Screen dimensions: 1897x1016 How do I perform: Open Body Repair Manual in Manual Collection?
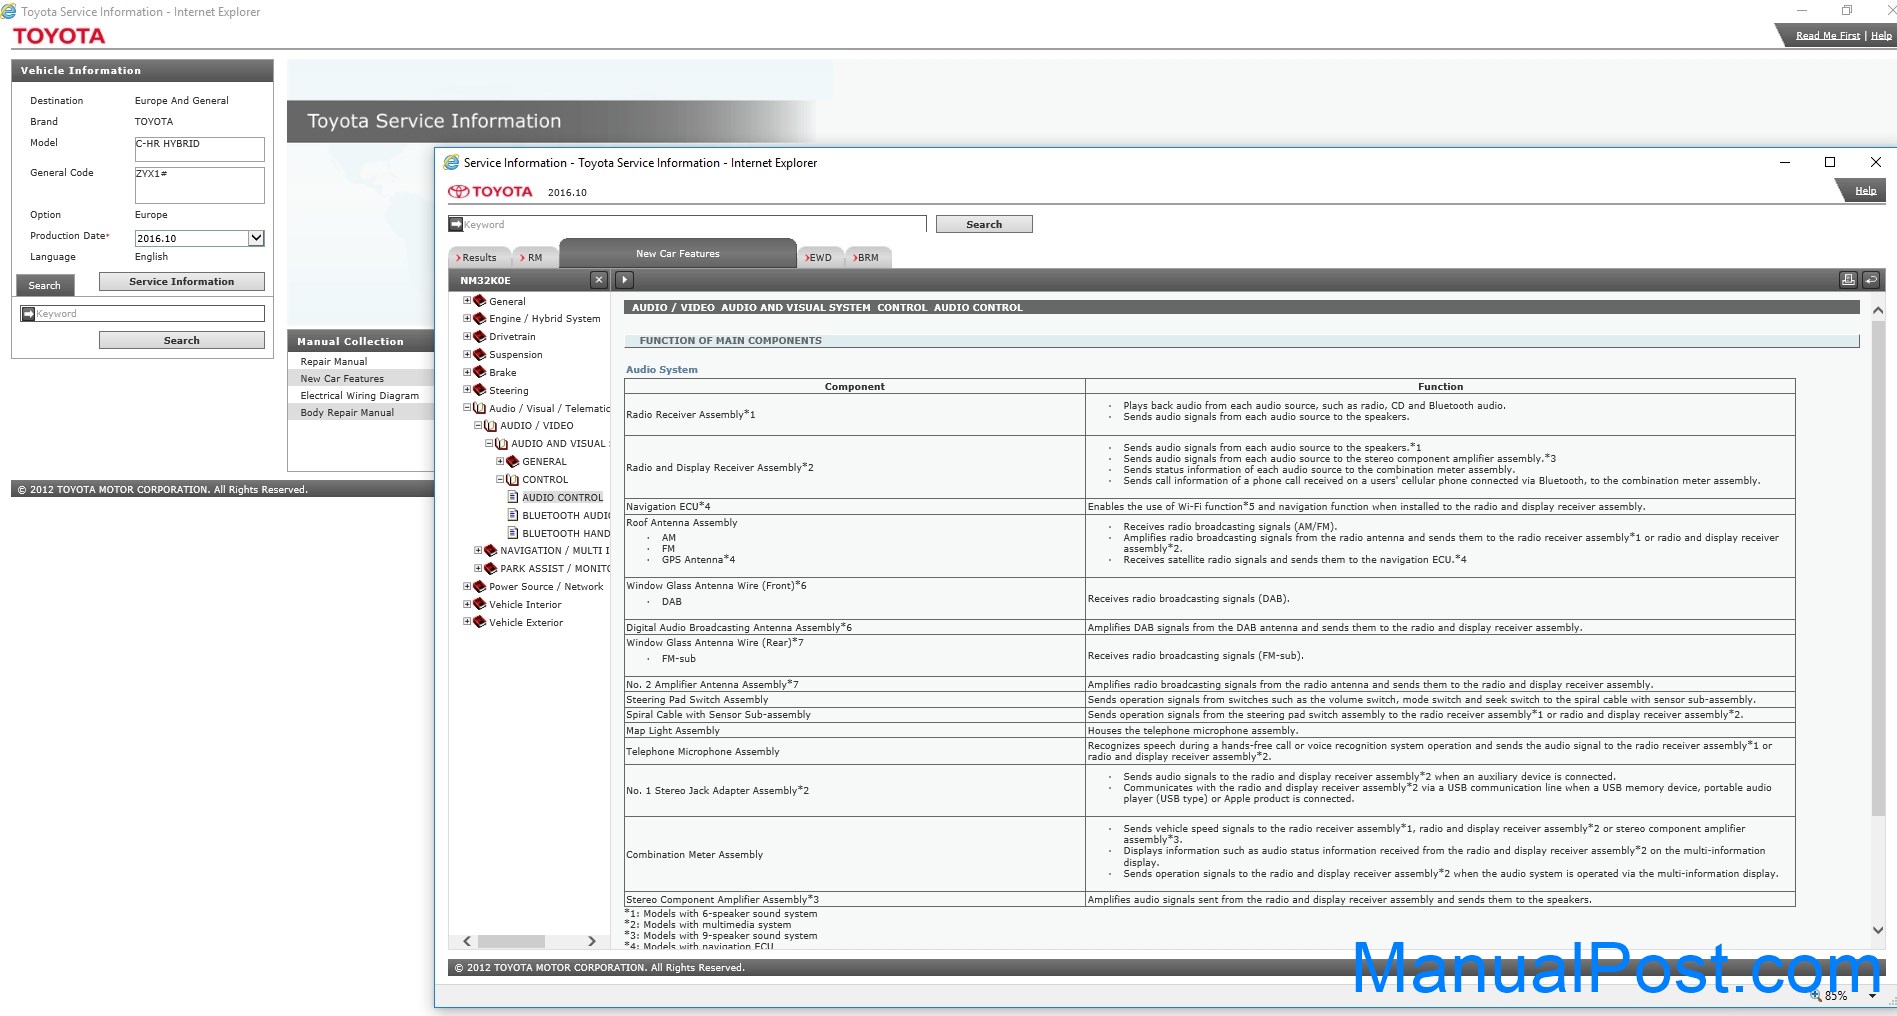click(x=347, y=412)
